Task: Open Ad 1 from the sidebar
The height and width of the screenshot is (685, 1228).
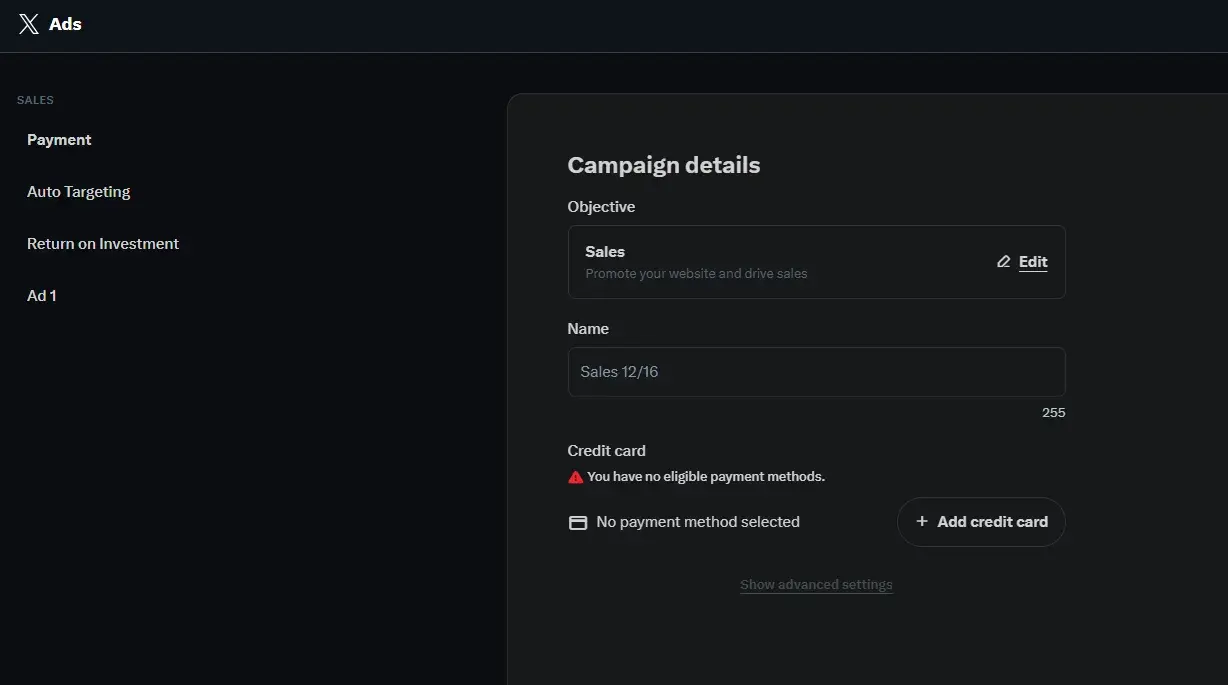Action: pyautogui.click(x=41, y=296)
